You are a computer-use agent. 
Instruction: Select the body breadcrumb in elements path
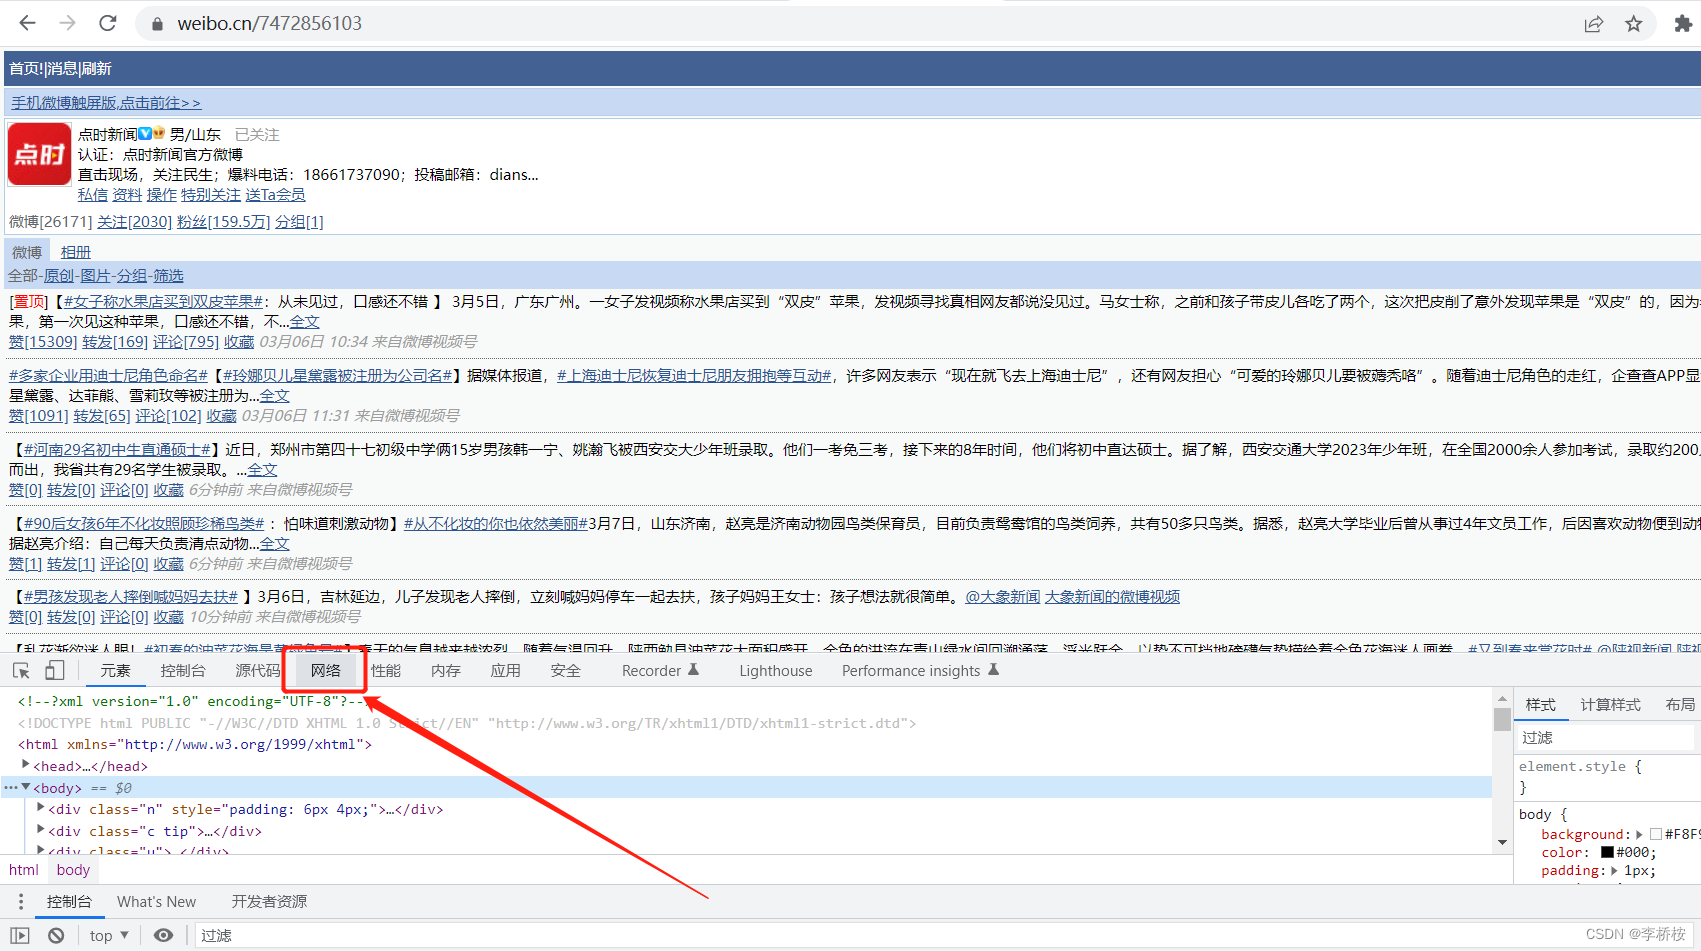(x=73, y=870)
